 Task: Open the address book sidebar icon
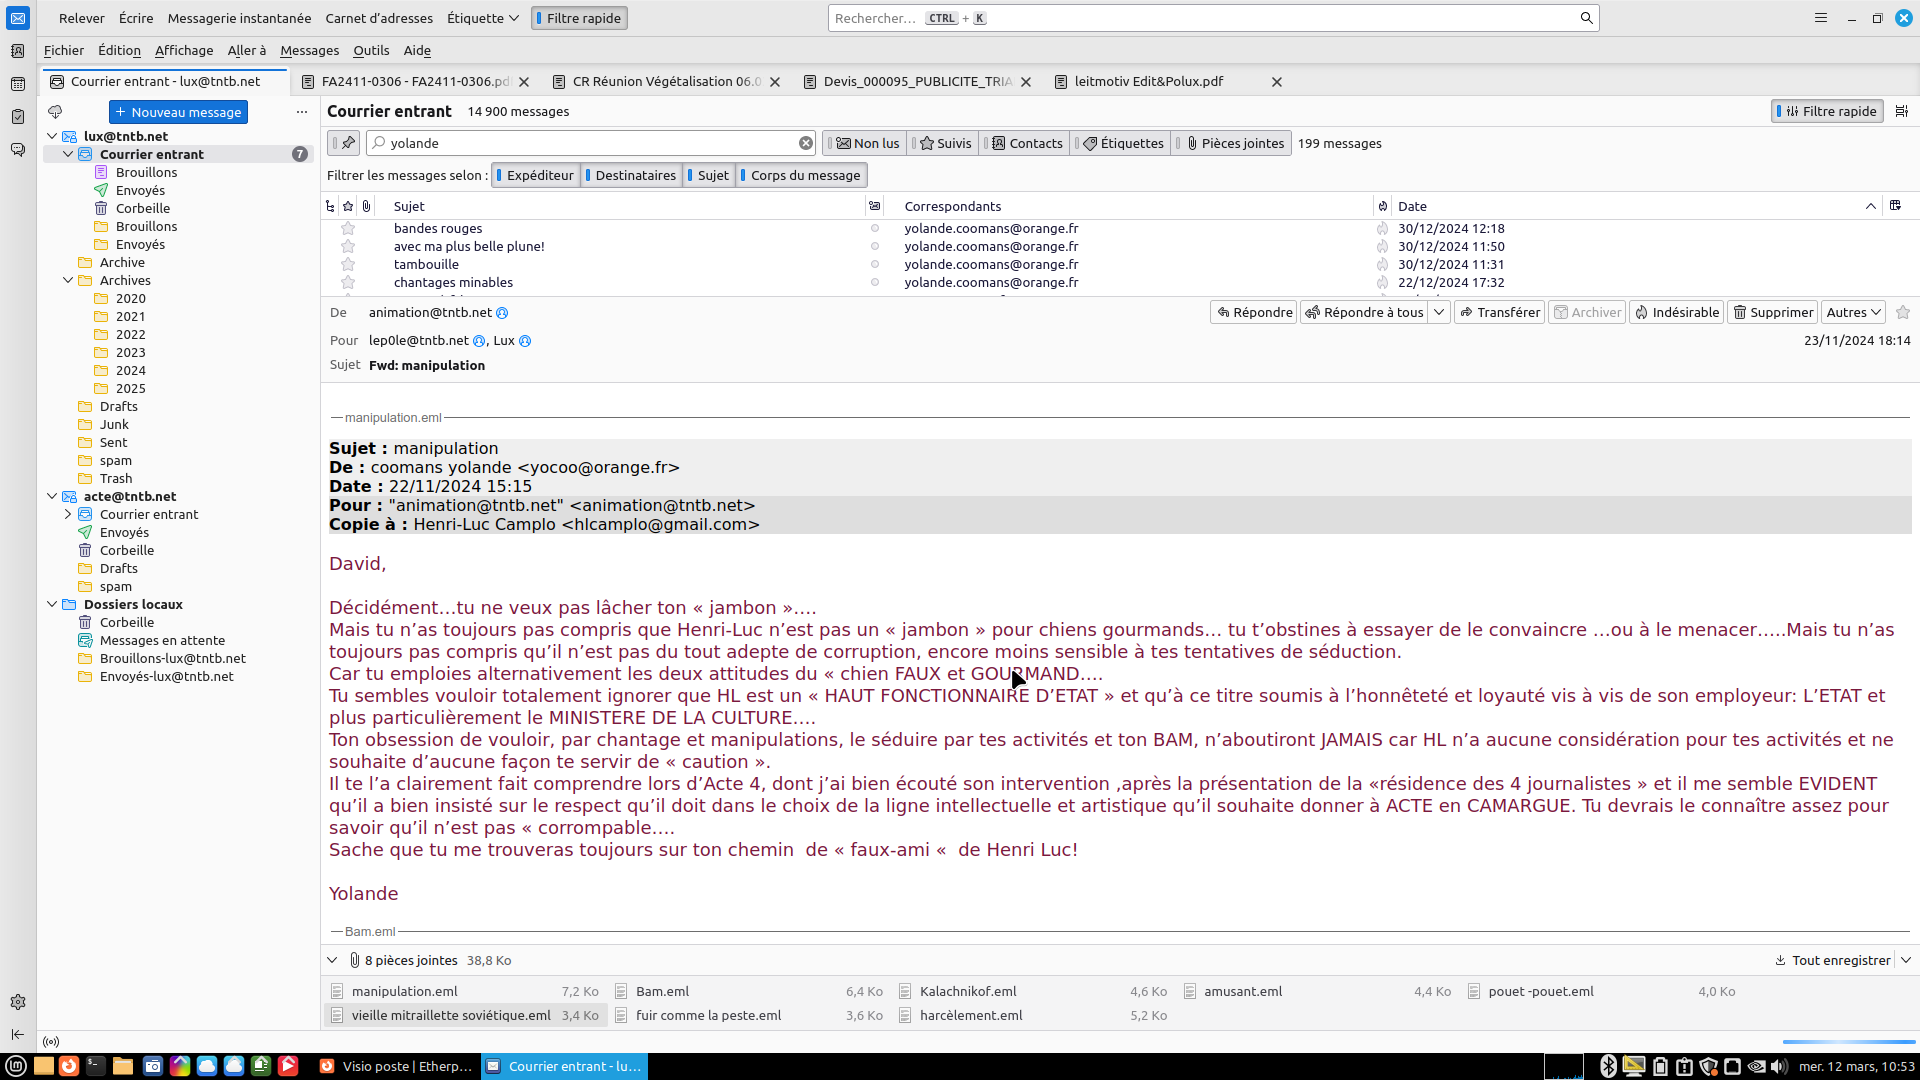pos(18,51)
